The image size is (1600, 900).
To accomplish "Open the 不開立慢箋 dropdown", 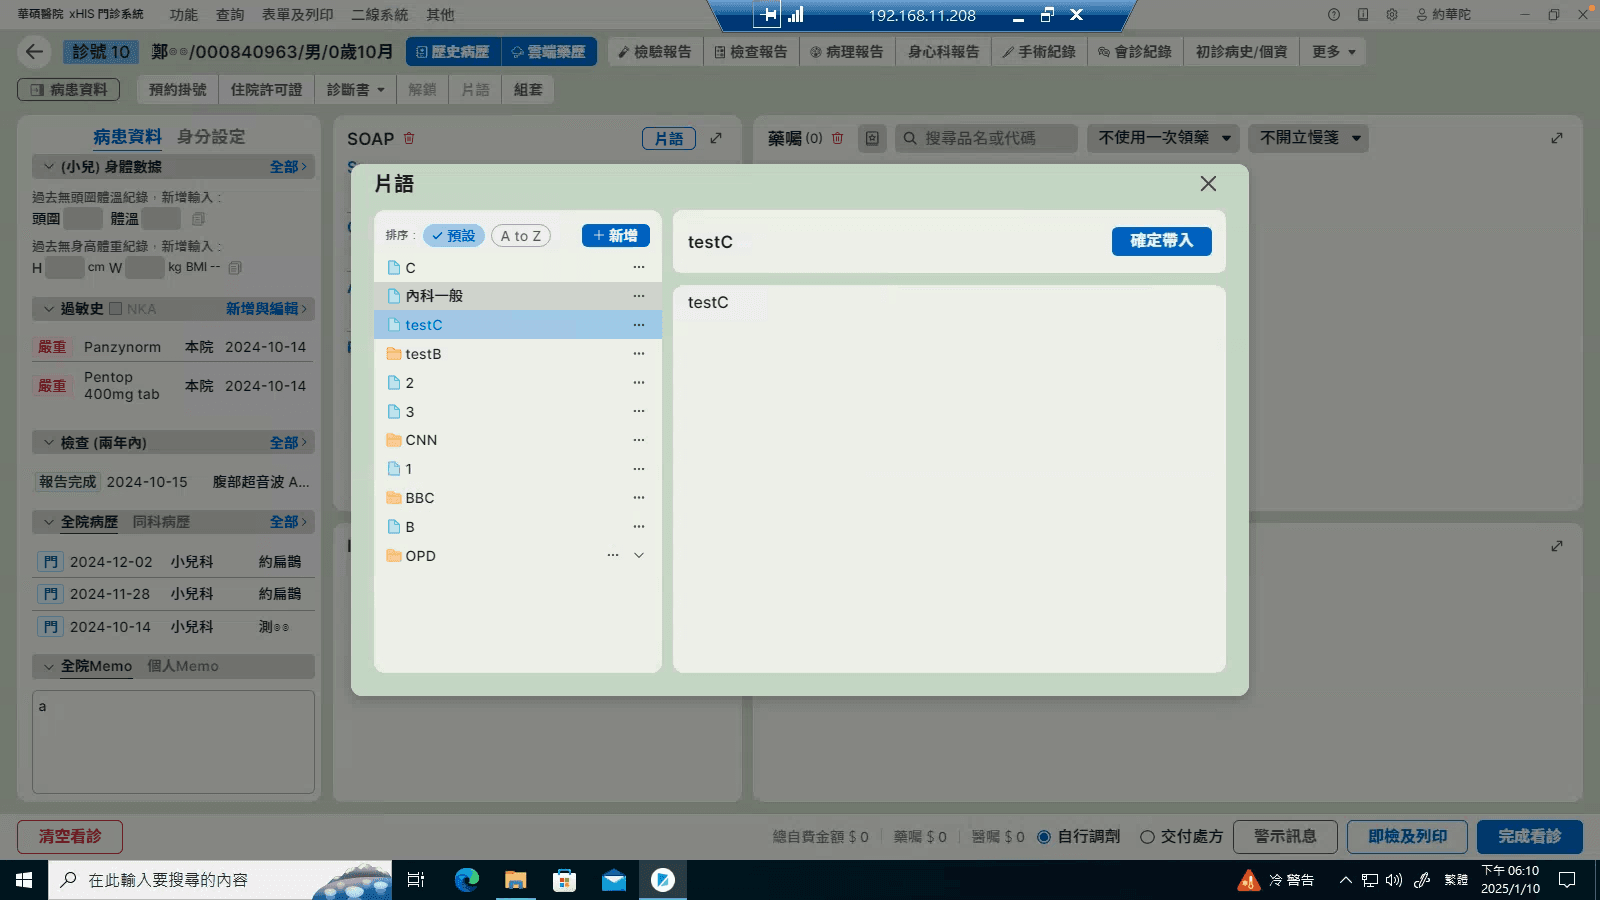I will pos(1309,138).
